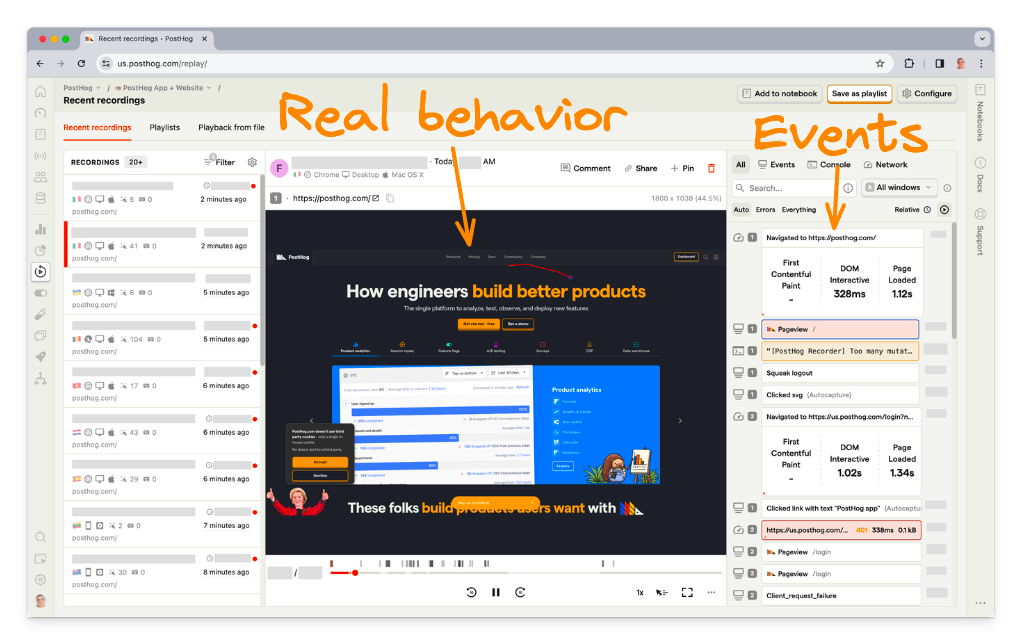Pause the recording playback
This screenshot has height=644, width=1021.
[x=496, y=592]
